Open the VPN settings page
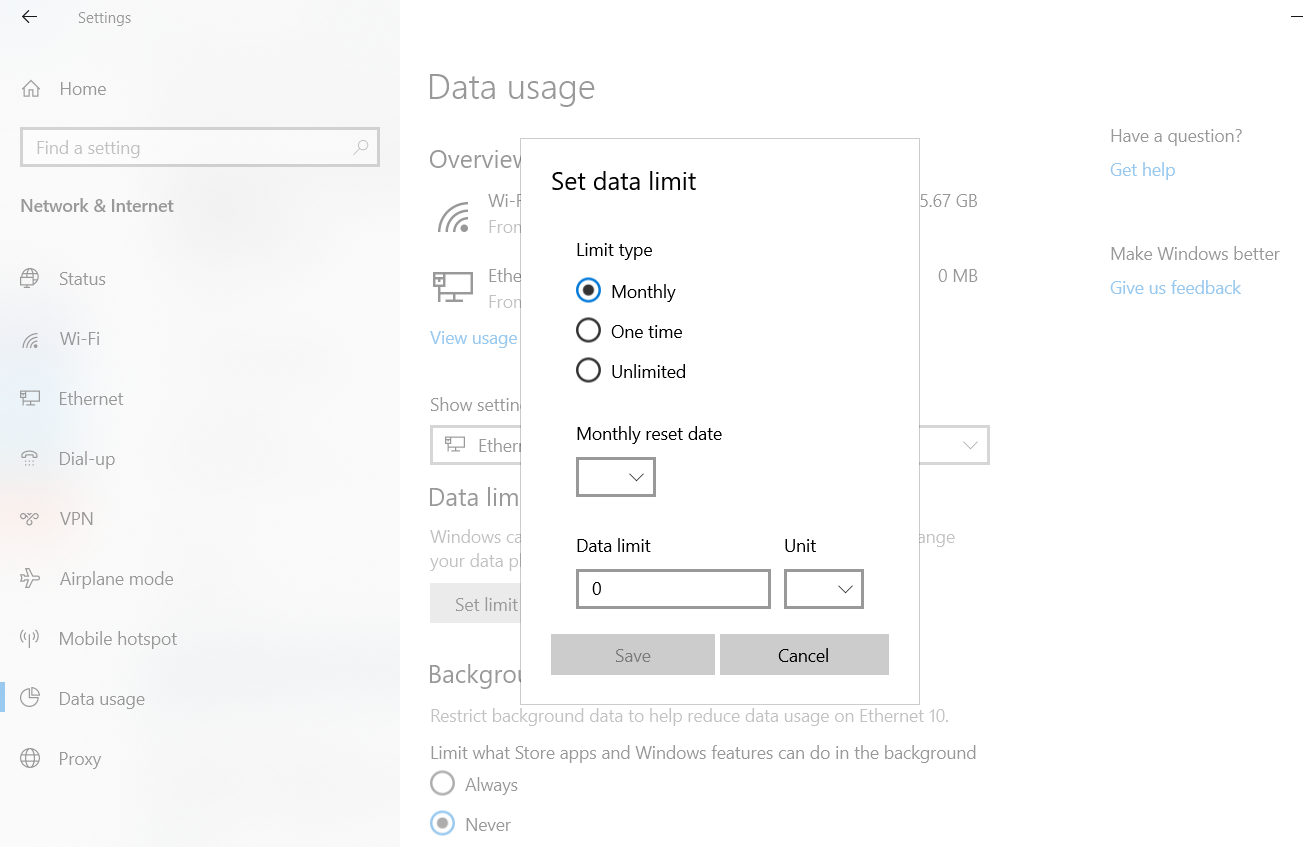This screenshot has height=847, width=1307. [x=76, y=519]
